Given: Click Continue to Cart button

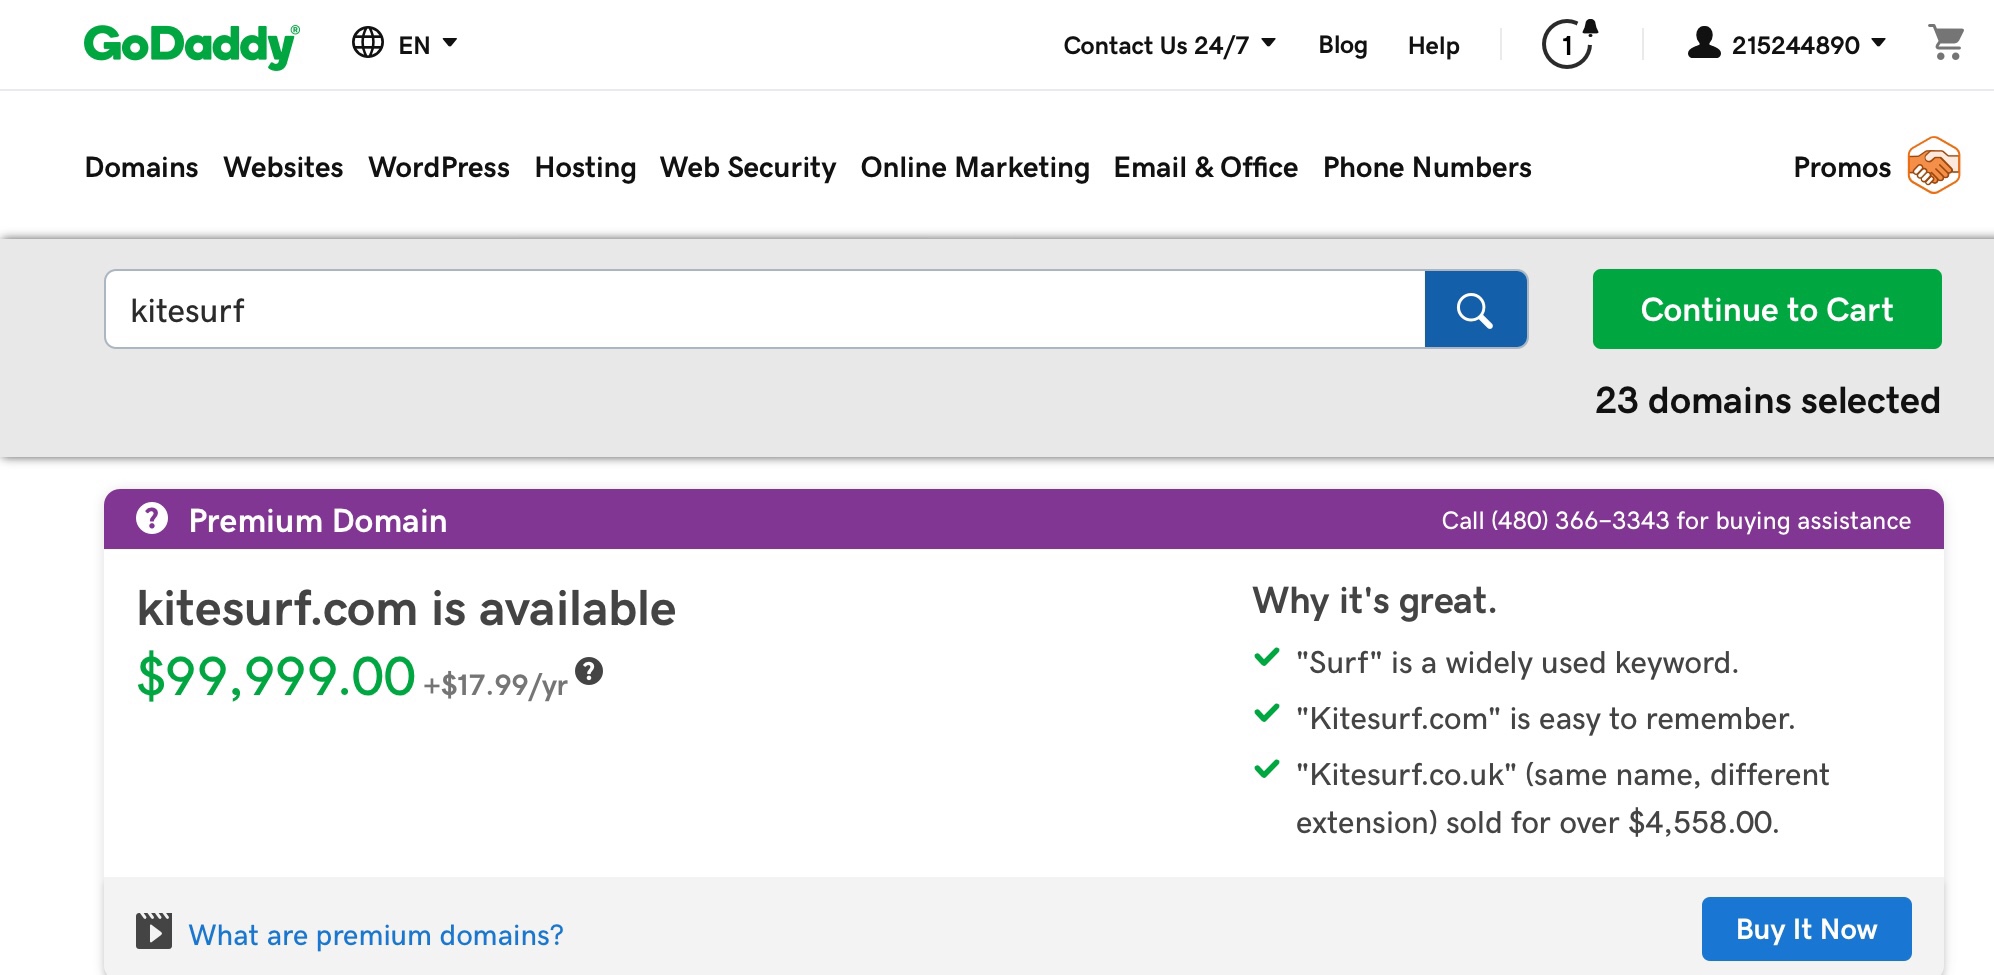Looking at the screenshot, I should (x=1767, y=309).
